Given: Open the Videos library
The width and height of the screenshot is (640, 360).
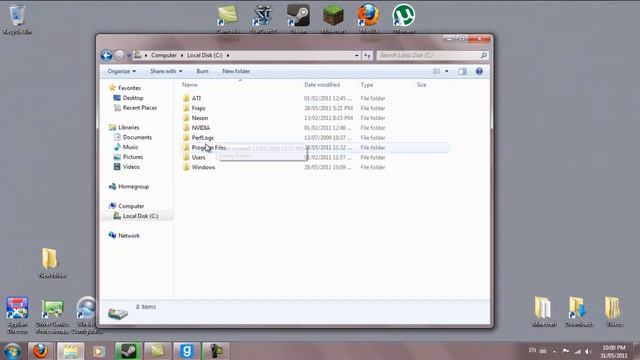Looking at the screenshot, I should pyautogui.click(x=131, y=167).
